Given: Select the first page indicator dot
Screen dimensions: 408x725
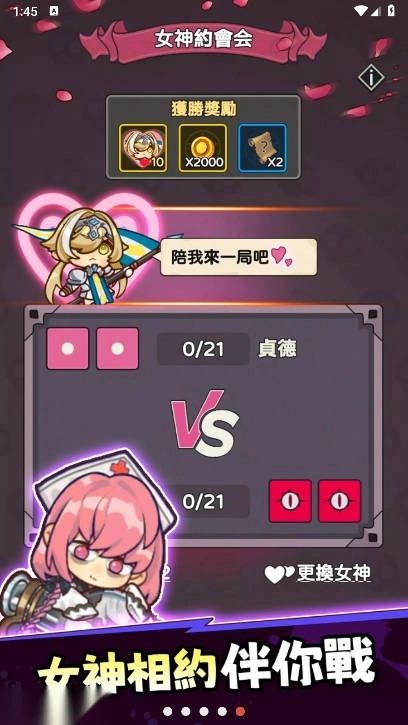Looking at the screenshot, I should tap(167, 711).
